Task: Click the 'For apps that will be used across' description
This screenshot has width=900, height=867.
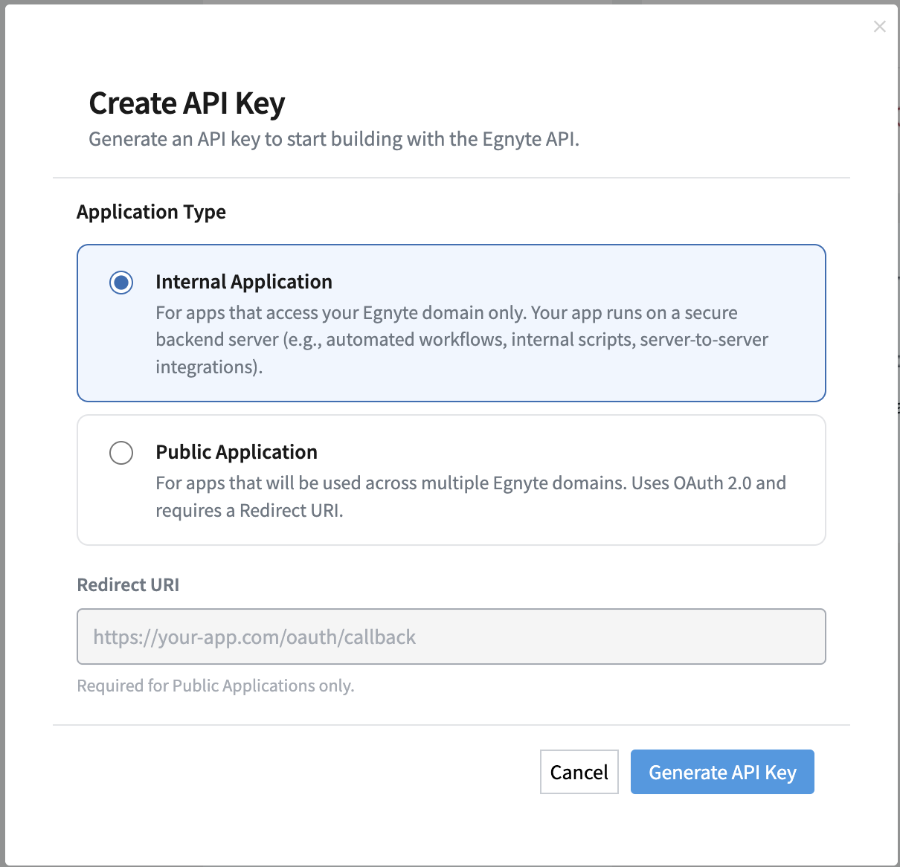Action: (471, 496)
